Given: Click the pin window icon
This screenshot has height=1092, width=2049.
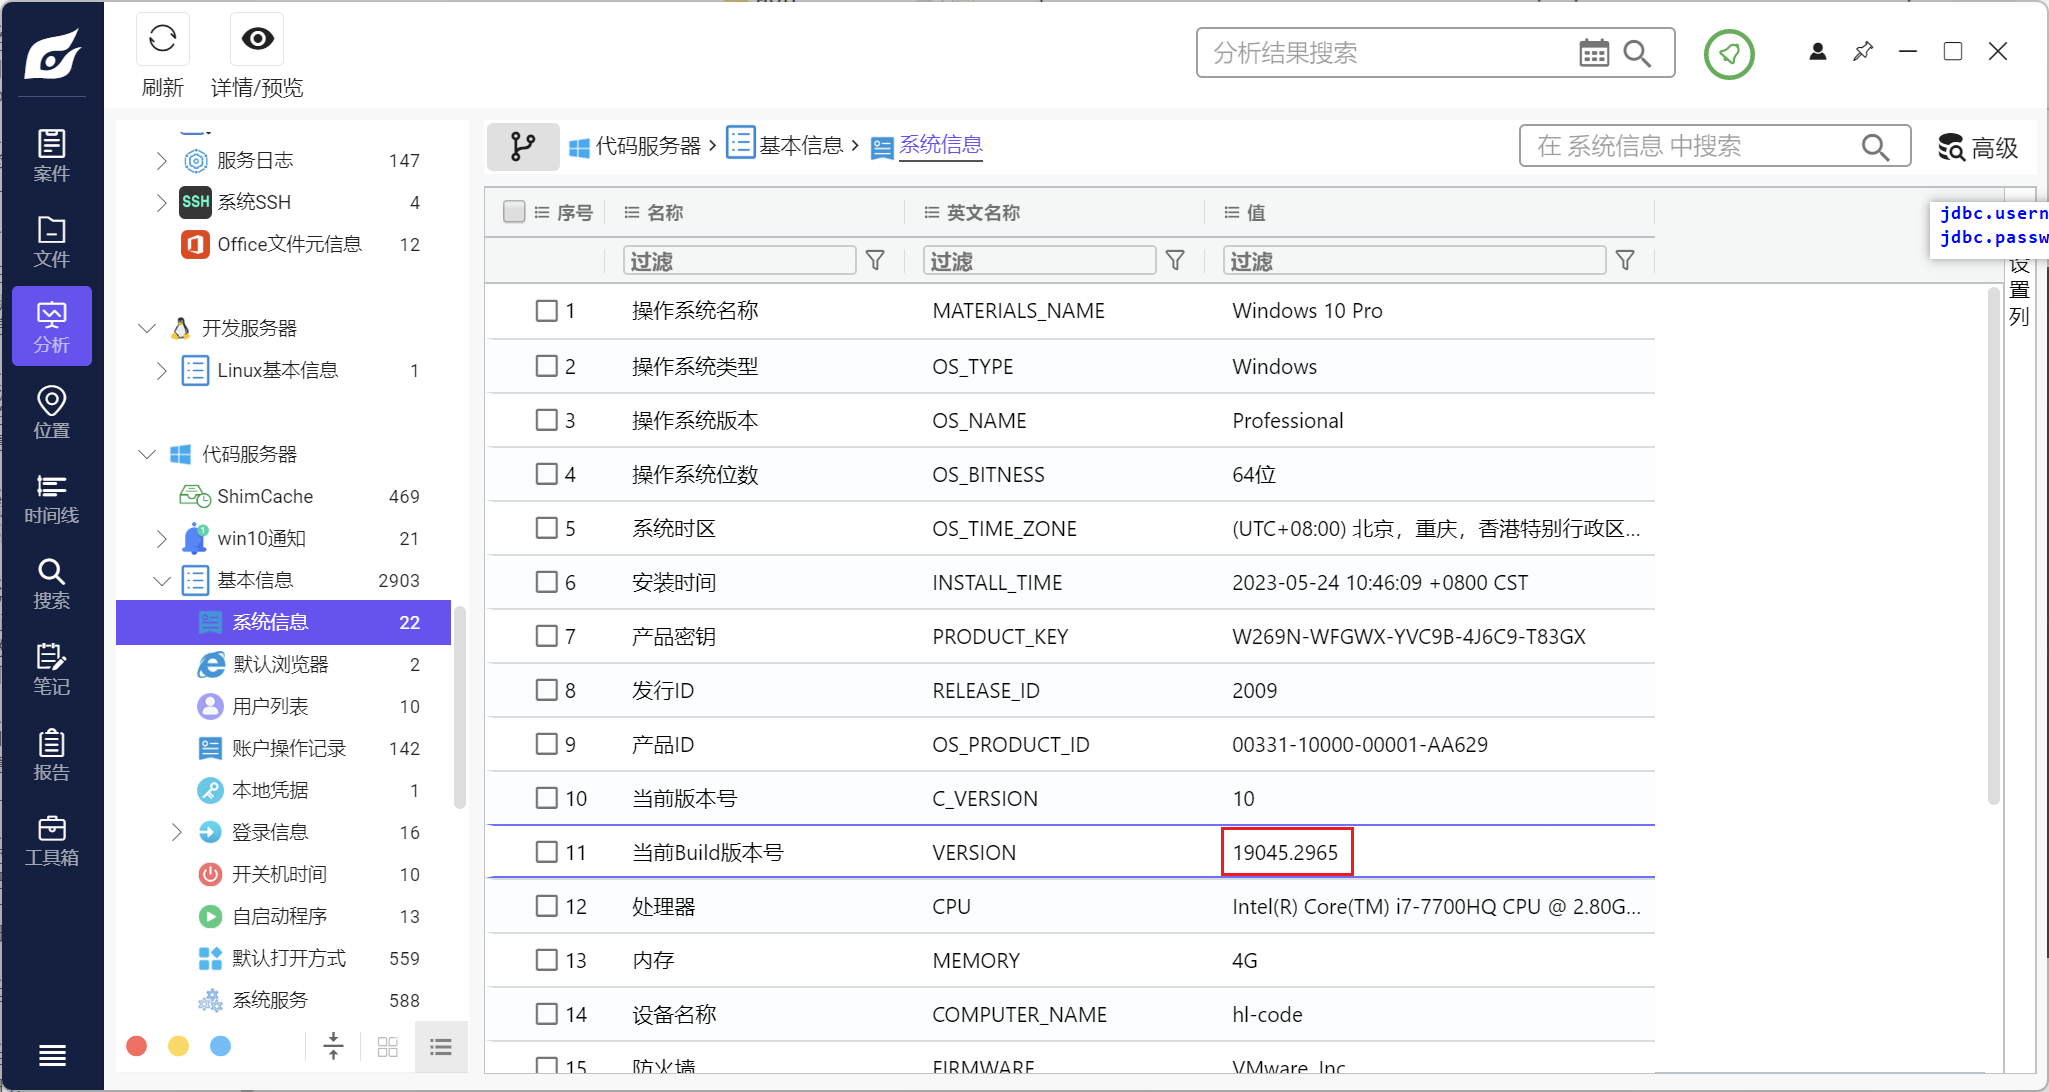Looking at the screenshot, I should click(x=1863, y=51).
